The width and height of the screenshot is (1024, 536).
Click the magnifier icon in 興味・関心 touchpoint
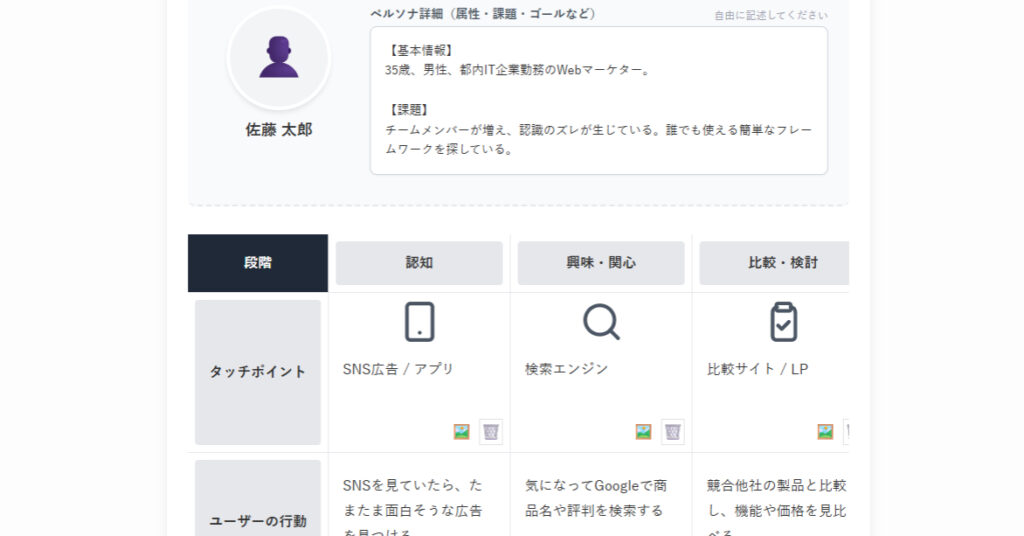601,322
